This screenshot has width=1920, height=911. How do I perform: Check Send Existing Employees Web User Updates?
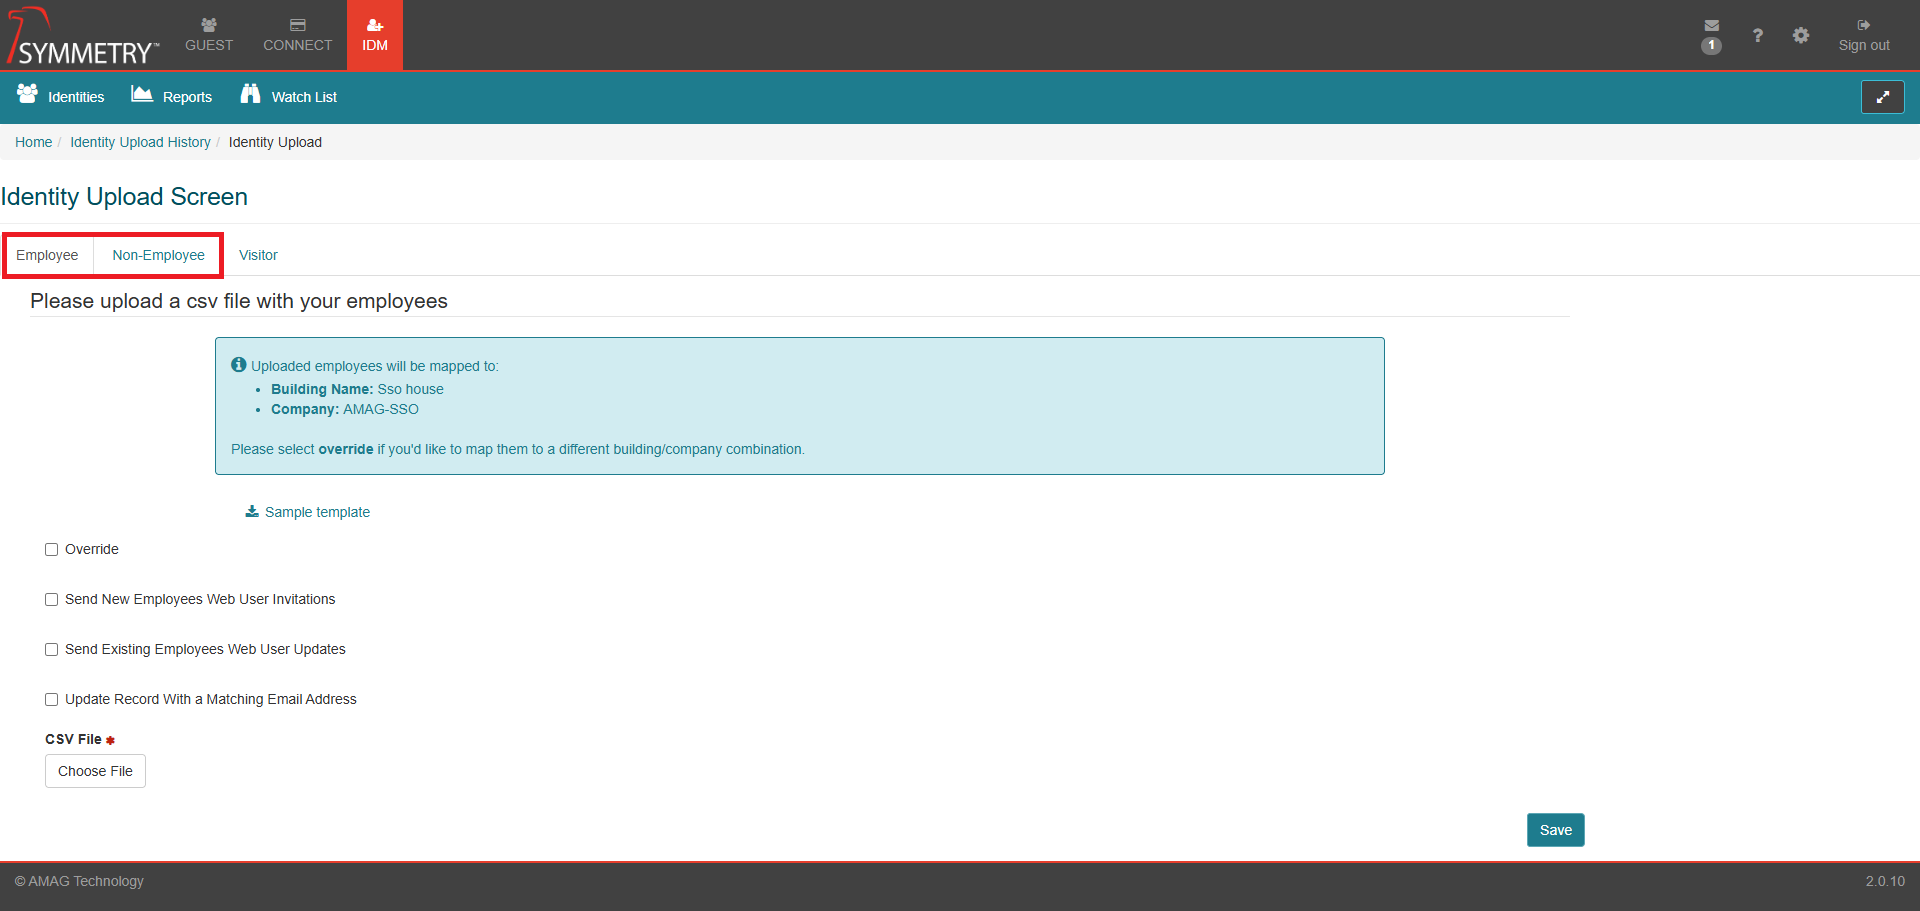tap(51, 650)
